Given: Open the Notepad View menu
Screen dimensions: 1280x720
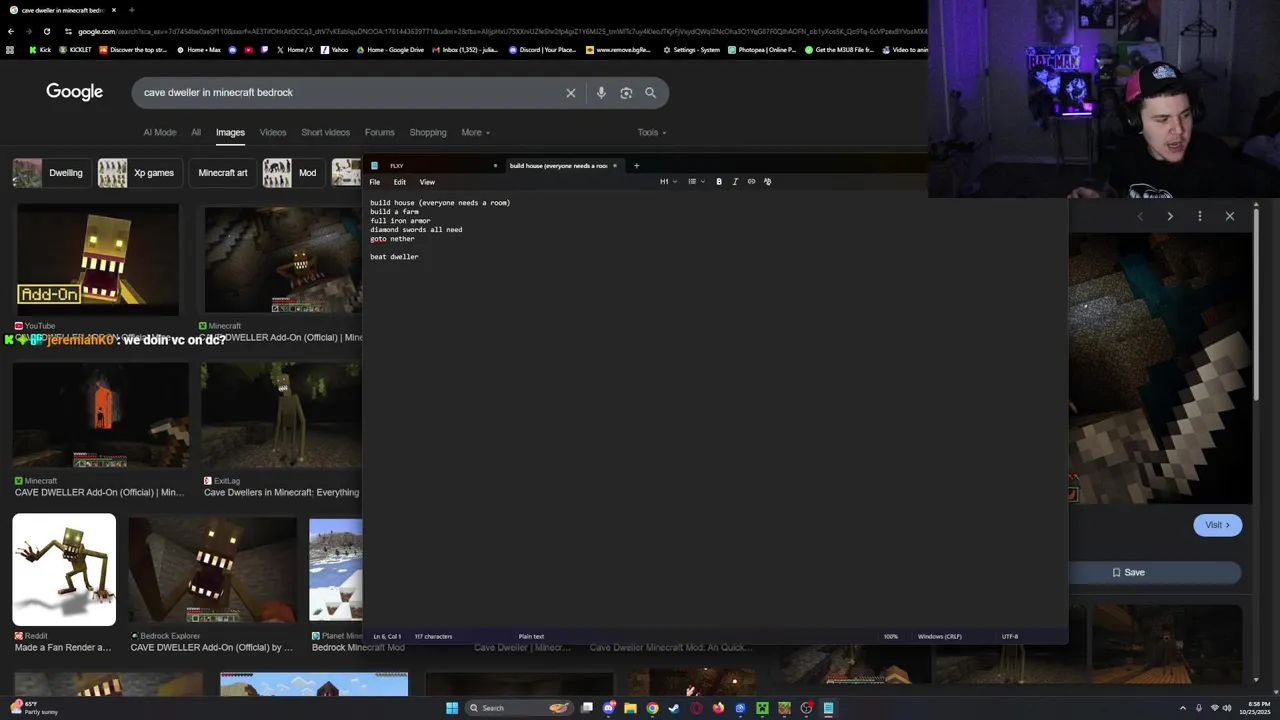Looking at the screenshot, I should click(x=427, y=182).
